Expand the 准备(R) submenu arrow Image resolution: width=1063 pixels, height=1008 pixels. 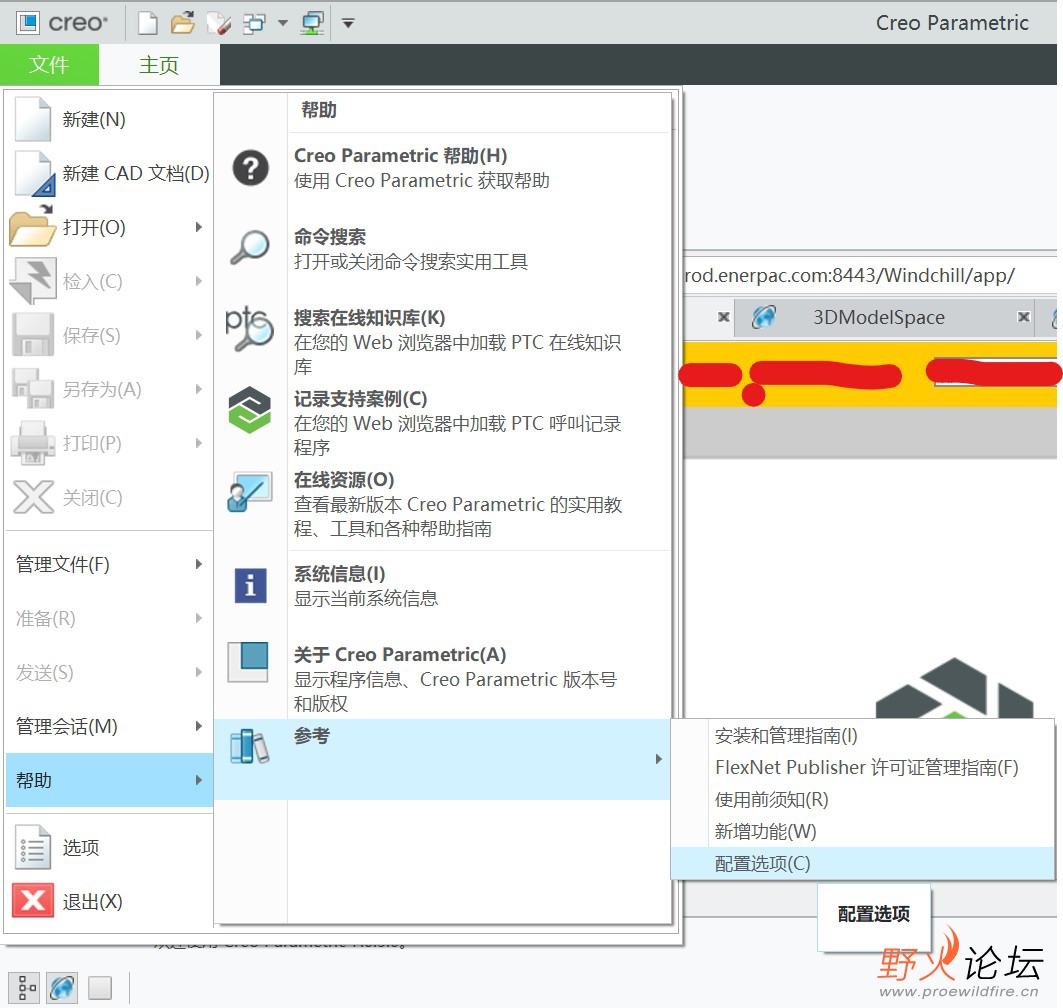pos(199,618)
